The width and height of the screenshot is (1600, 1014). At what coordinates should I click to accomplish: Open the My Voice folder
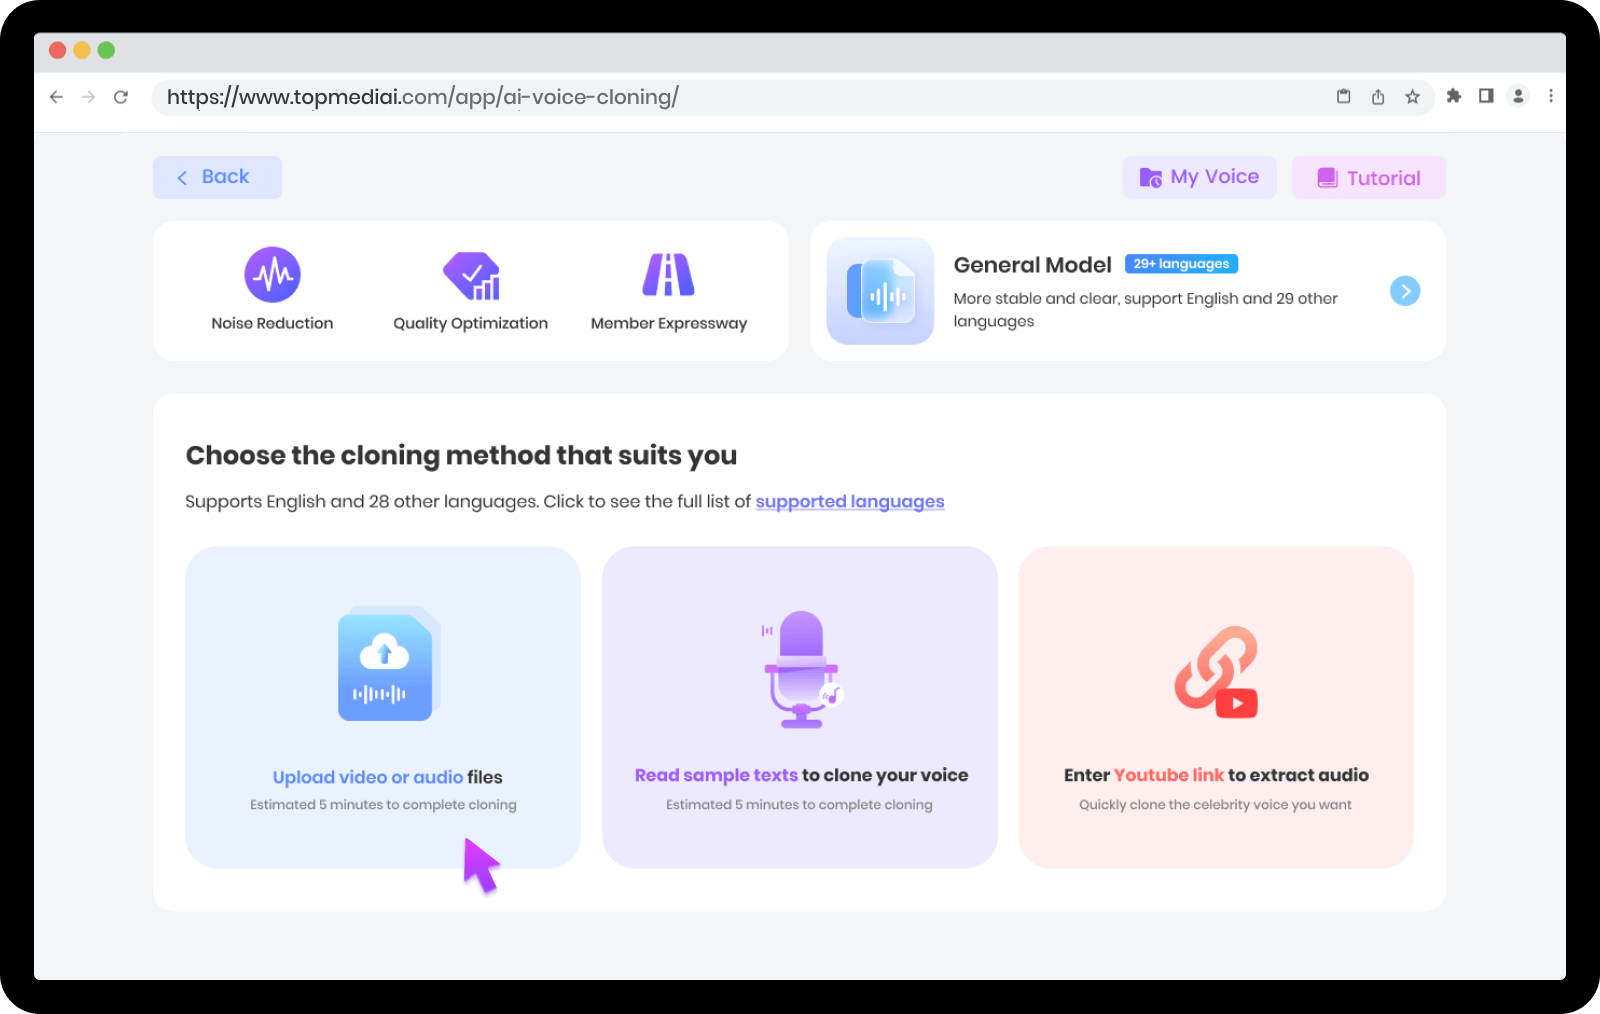click(1199, 177)
